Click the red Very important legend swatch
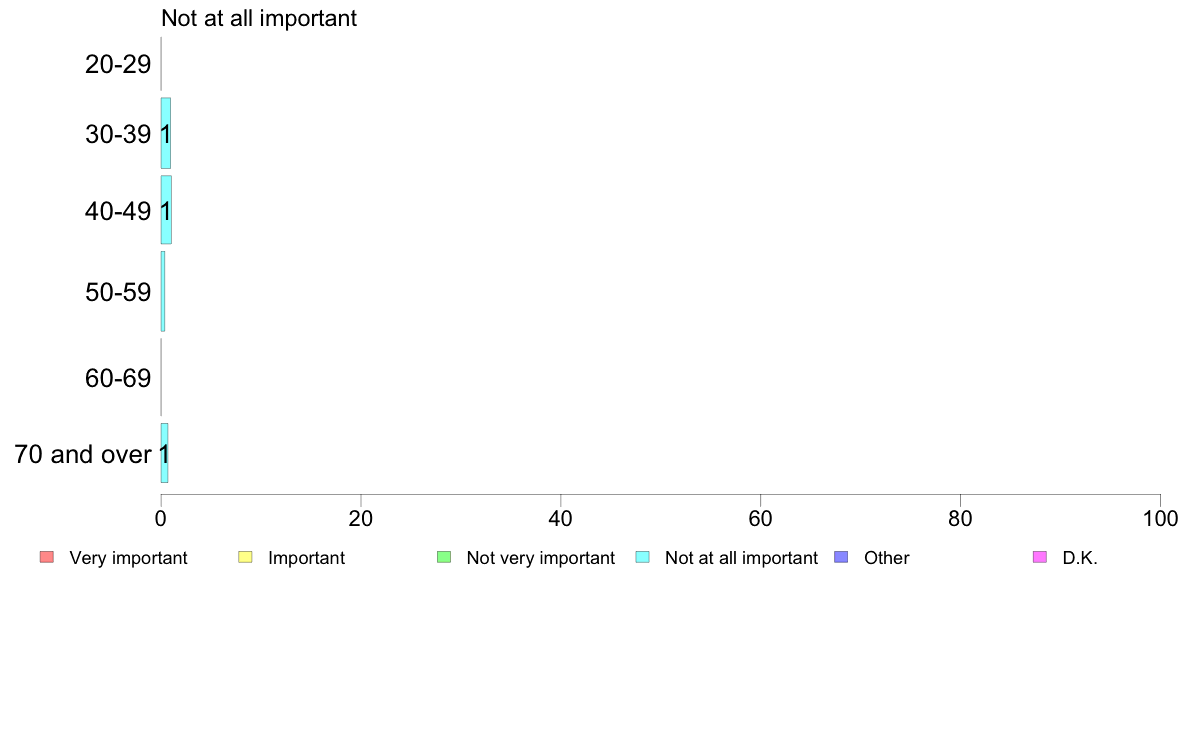Viewport: 1188px width, 736px height. (x=47, y=557)
